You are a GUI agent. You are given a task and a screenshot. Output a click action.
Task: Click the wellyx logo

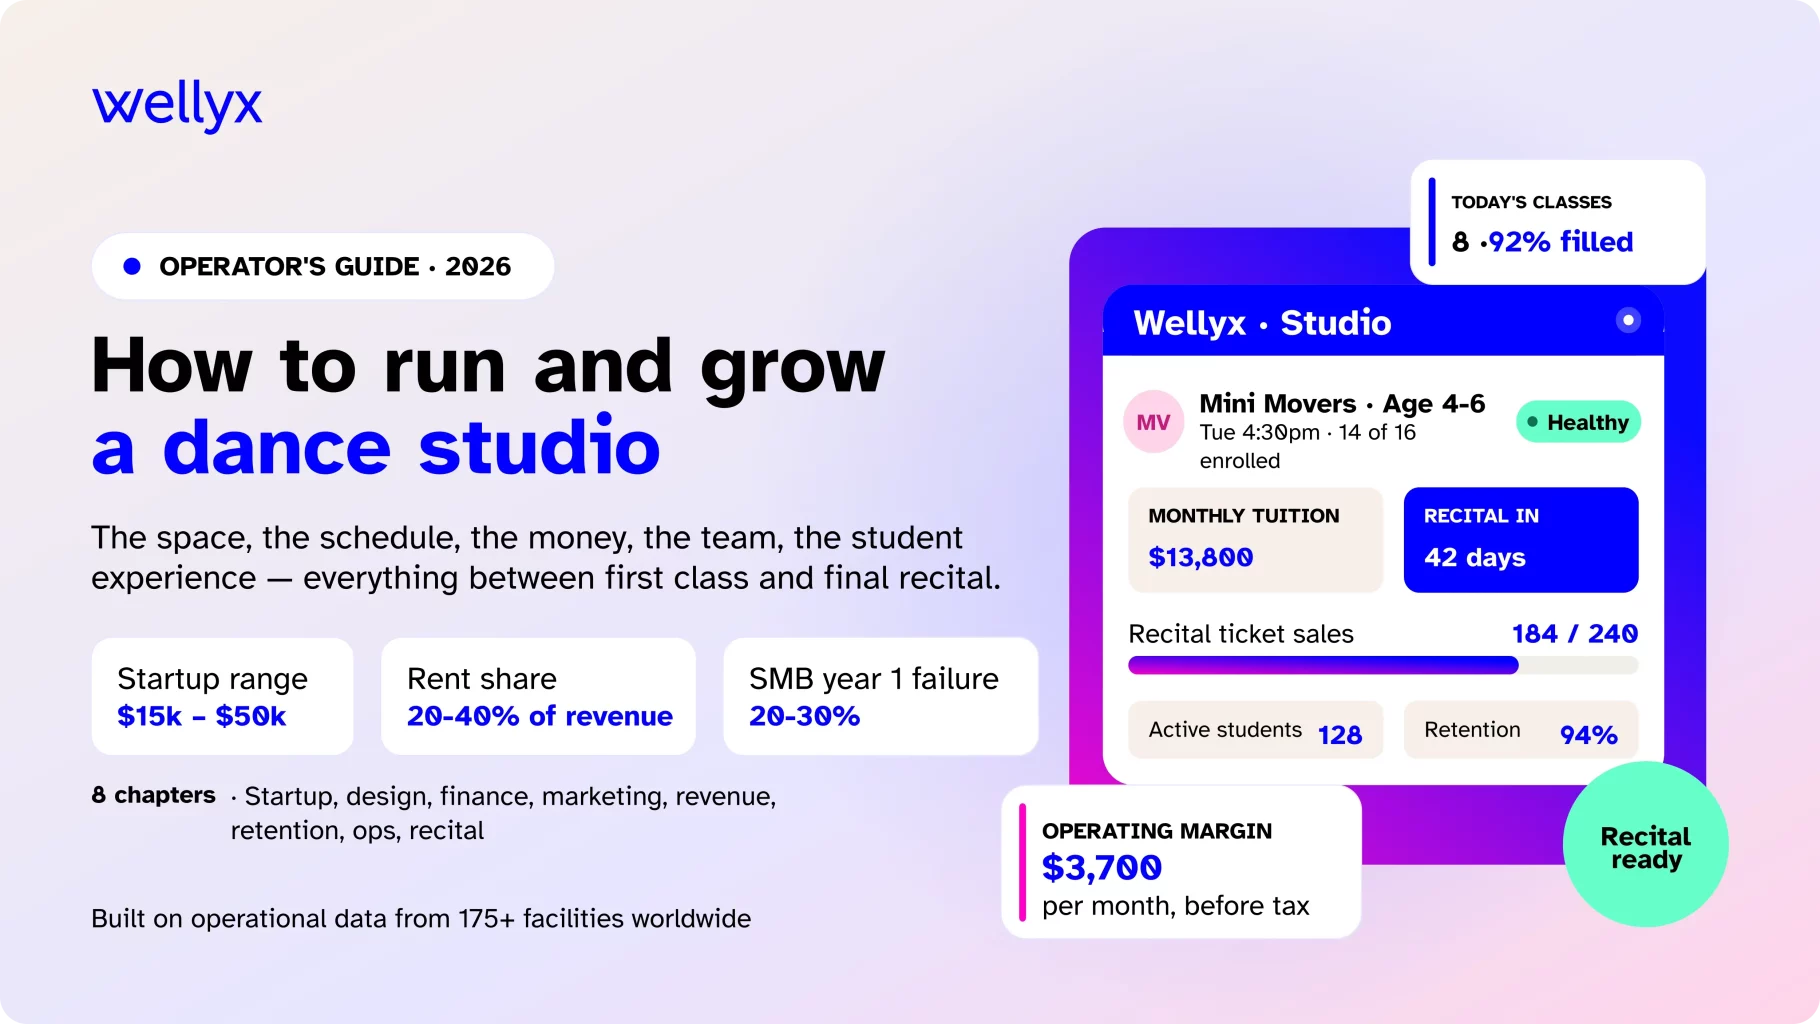[176, 103]
